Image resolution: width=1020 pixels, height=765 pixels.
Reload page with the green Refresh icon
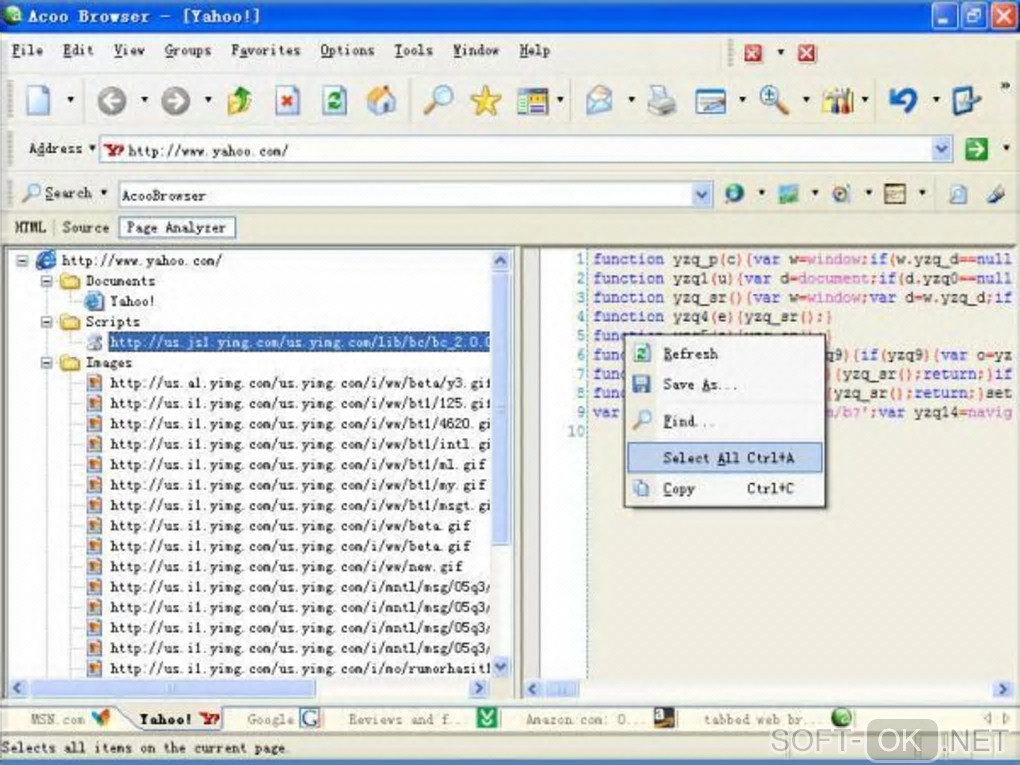334,101
